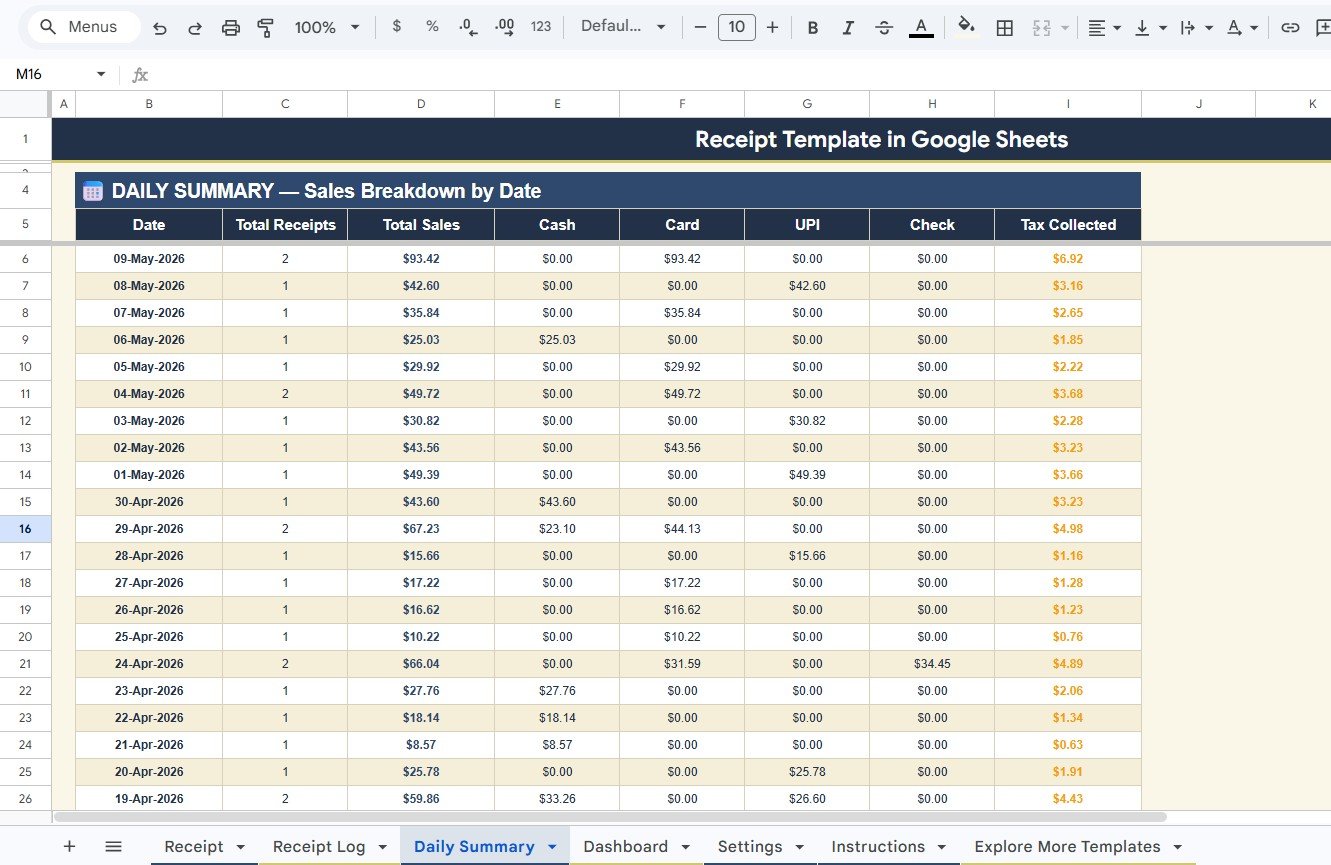Screen dimensions: 1331x865
Task: Open Dashboard tab dropdown arrow
Action: click(x=685, y=847)
